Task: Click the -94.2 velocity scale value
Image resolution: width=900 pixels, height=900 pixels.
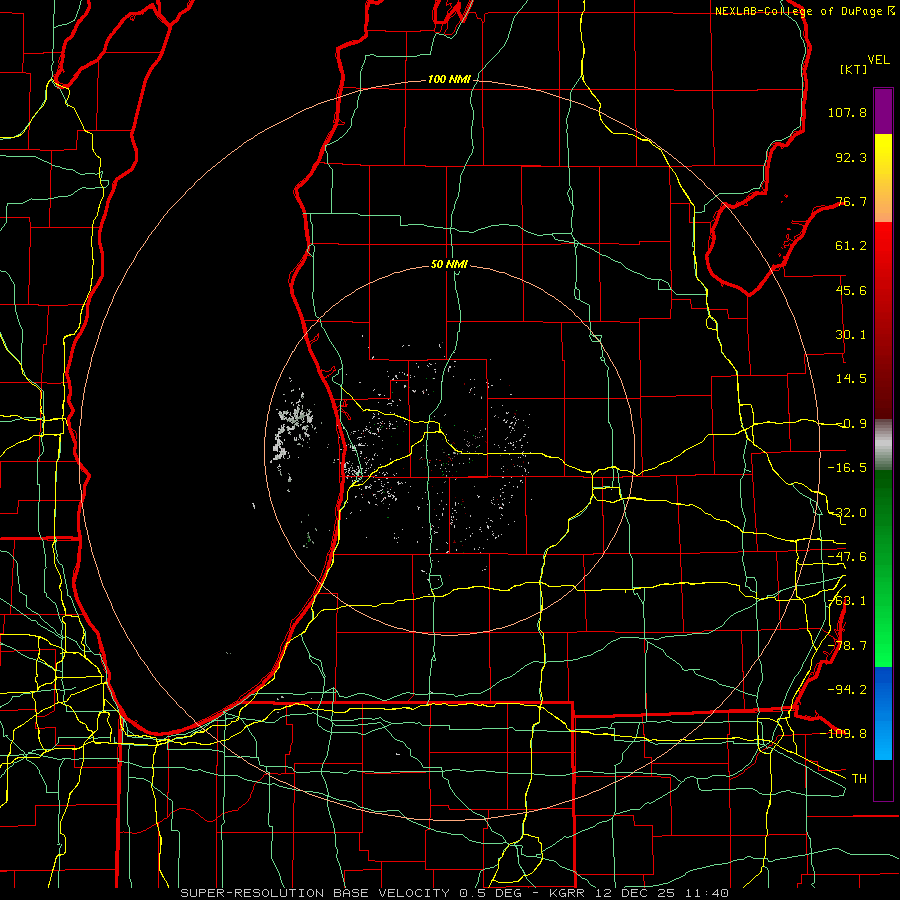Action: point(847,690)
